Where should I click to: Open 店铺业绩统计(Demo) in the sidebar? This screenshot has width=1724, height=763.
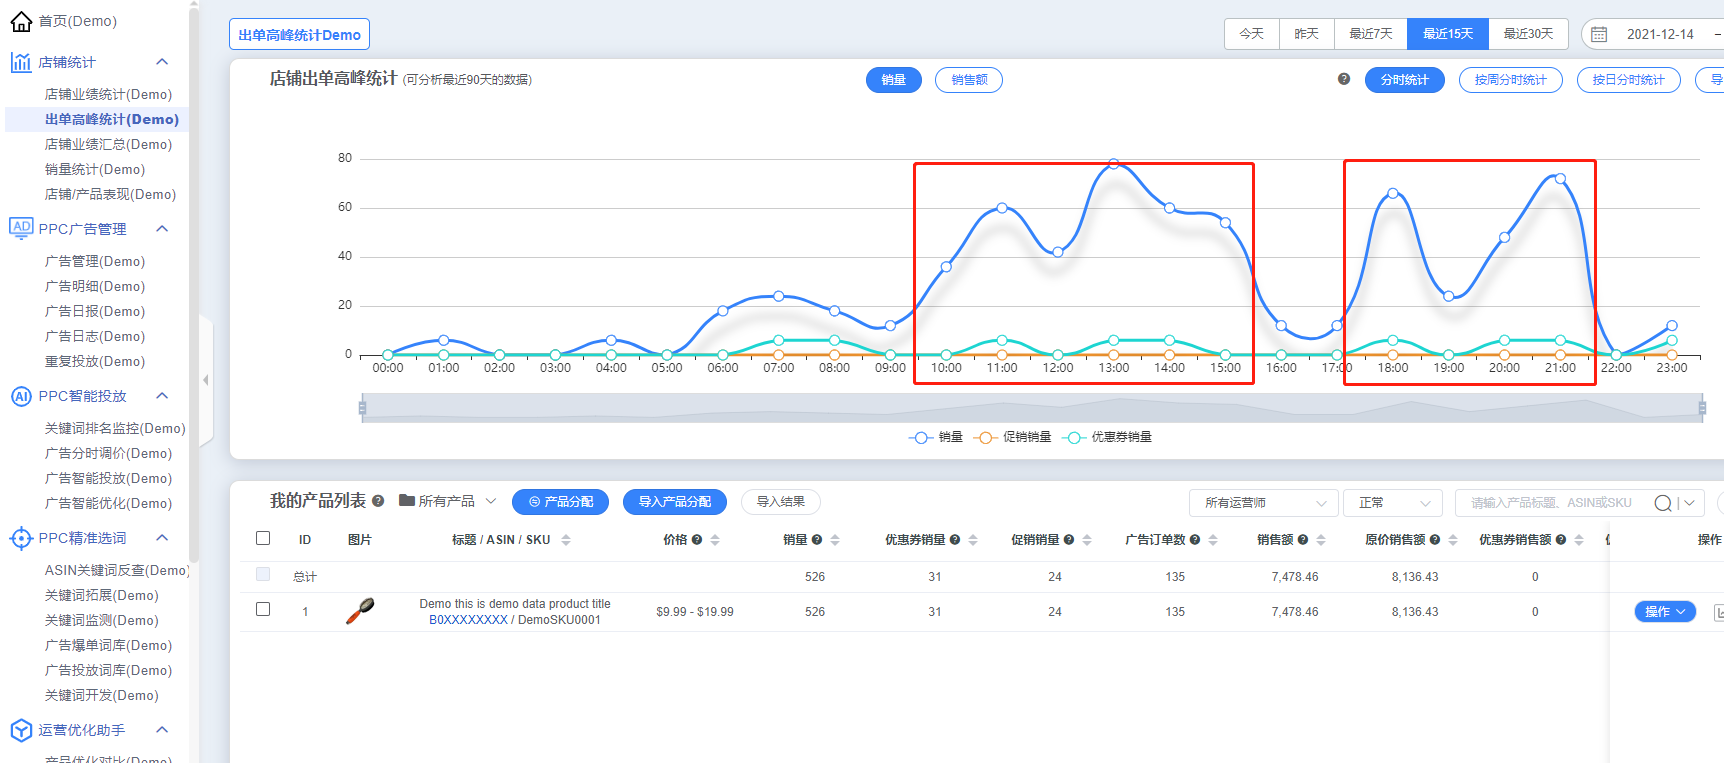point(108,94)
